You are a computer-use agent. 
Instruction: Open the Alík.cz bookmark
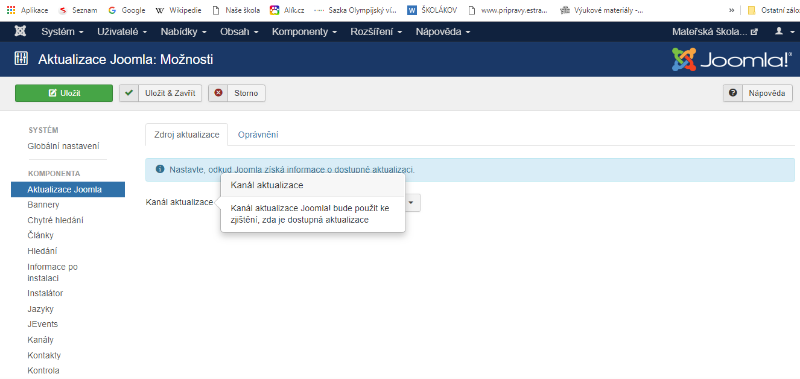tap(287, 10)
